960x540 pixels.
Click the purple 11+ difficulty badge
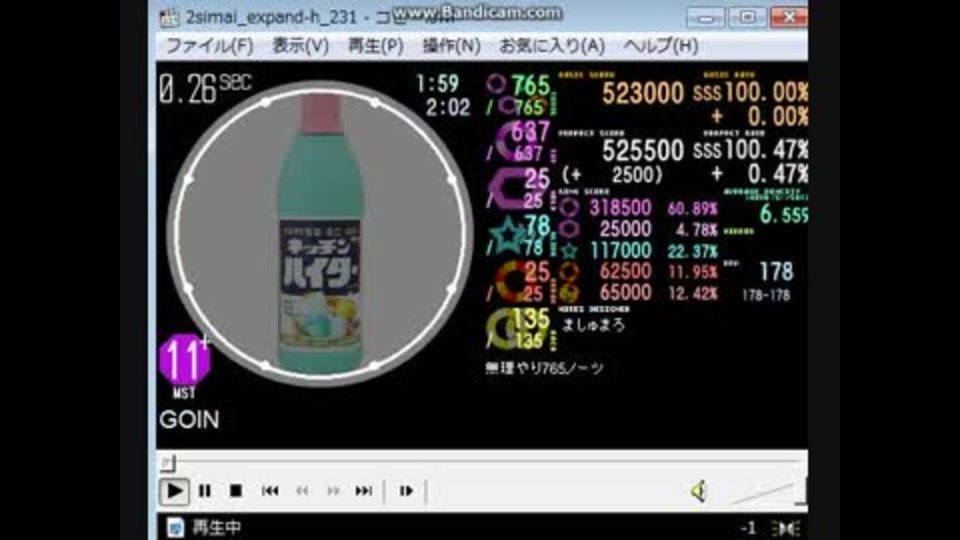pos(184,360)
